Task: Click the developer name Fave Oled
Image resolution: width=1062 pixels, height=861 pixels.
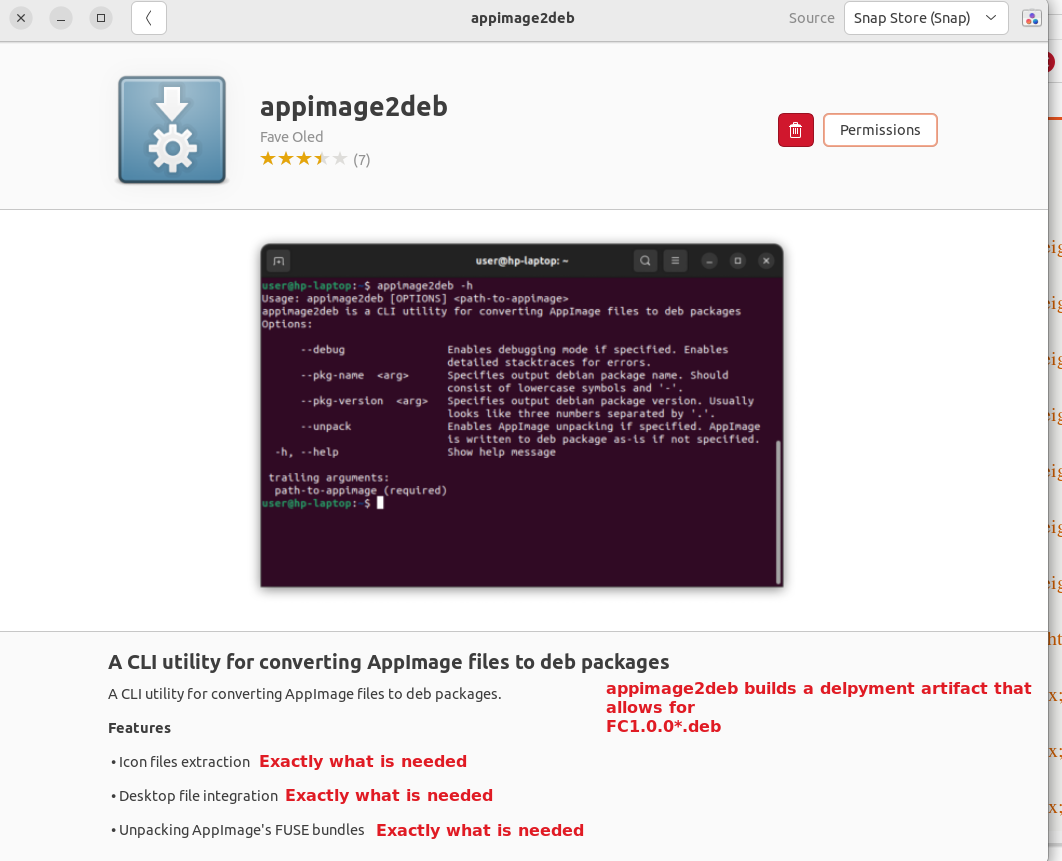Action: [x=291, y=137]
